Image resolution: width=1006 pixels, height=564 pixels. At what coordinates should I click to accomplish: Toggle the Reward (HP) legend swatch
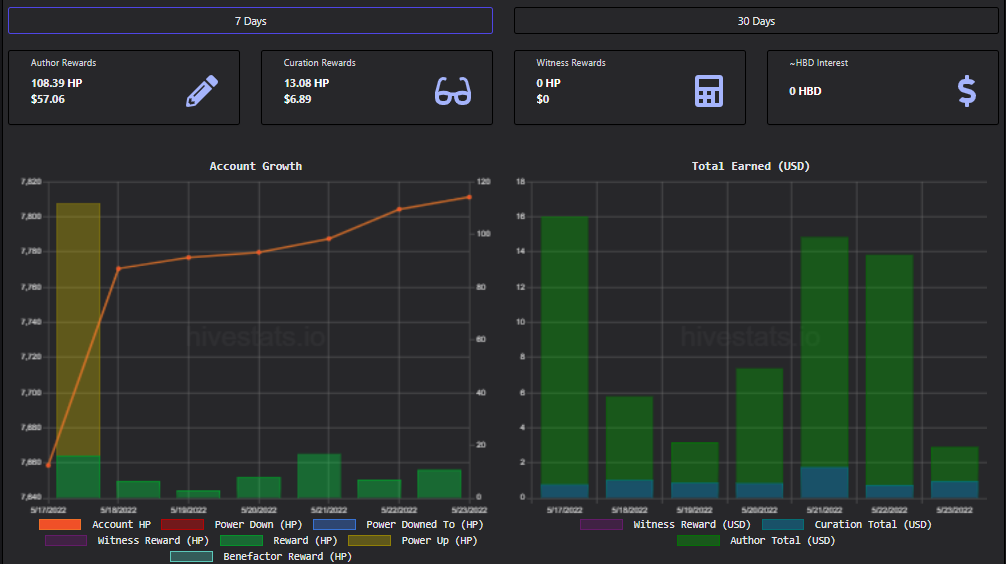point(241,540)
